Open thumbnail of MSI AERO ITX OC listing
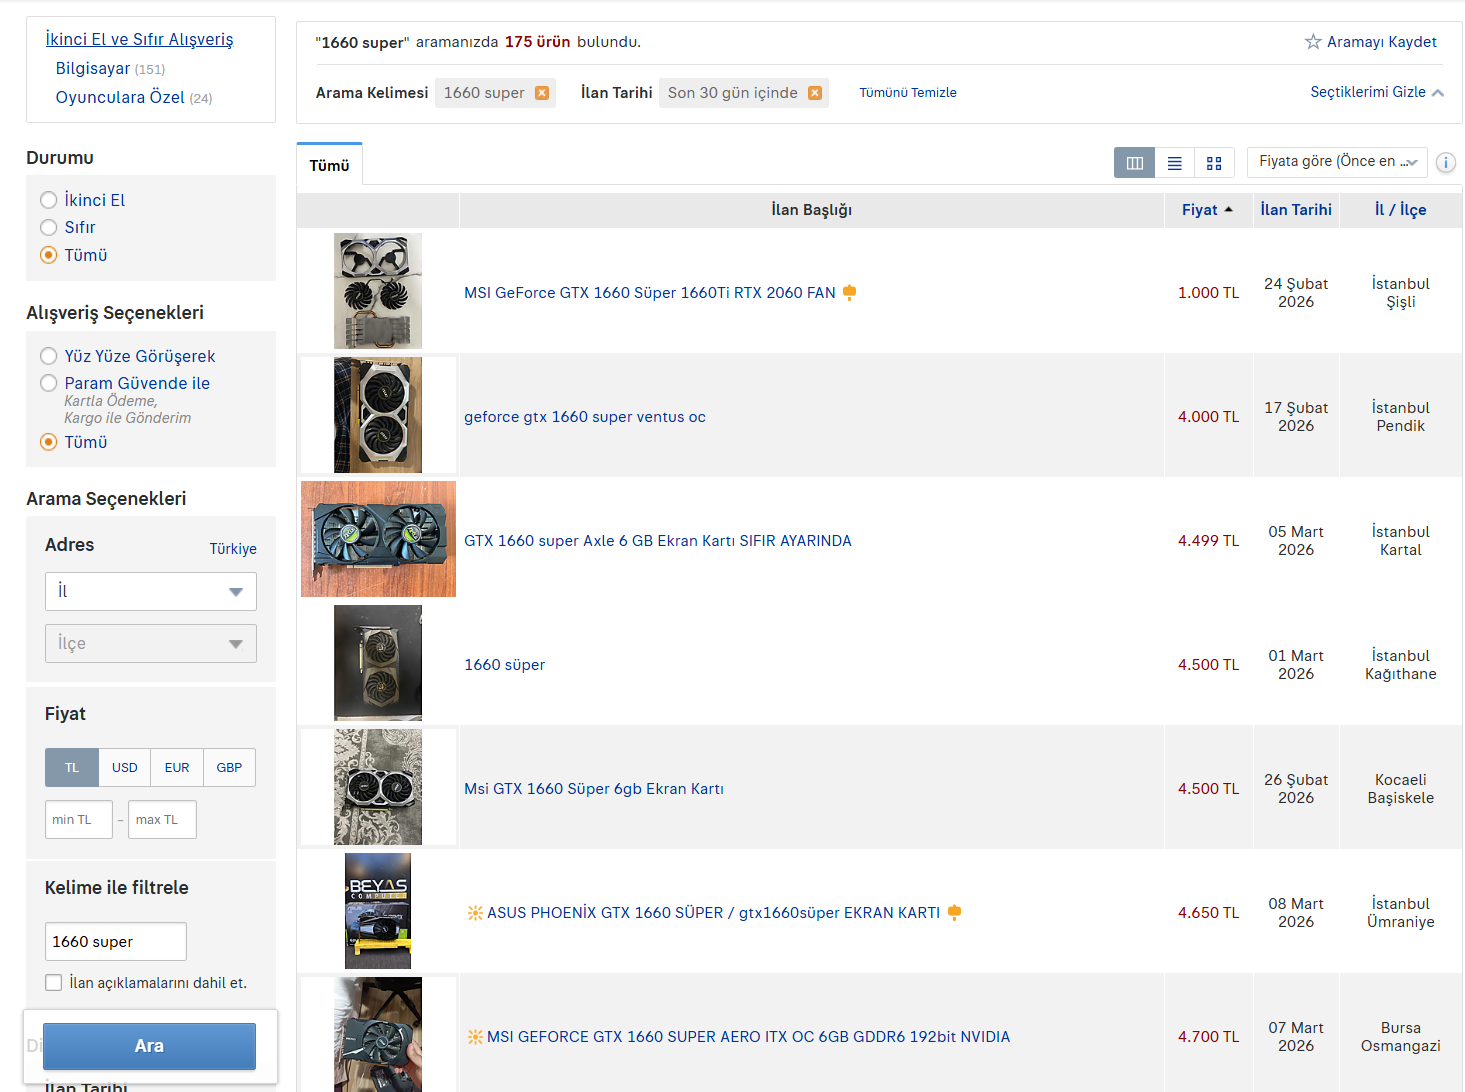 (x=378, y=1034)
